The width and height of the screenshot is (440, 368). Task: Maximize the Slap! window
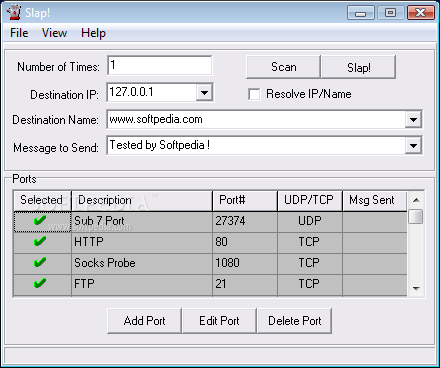coord(390,13)
